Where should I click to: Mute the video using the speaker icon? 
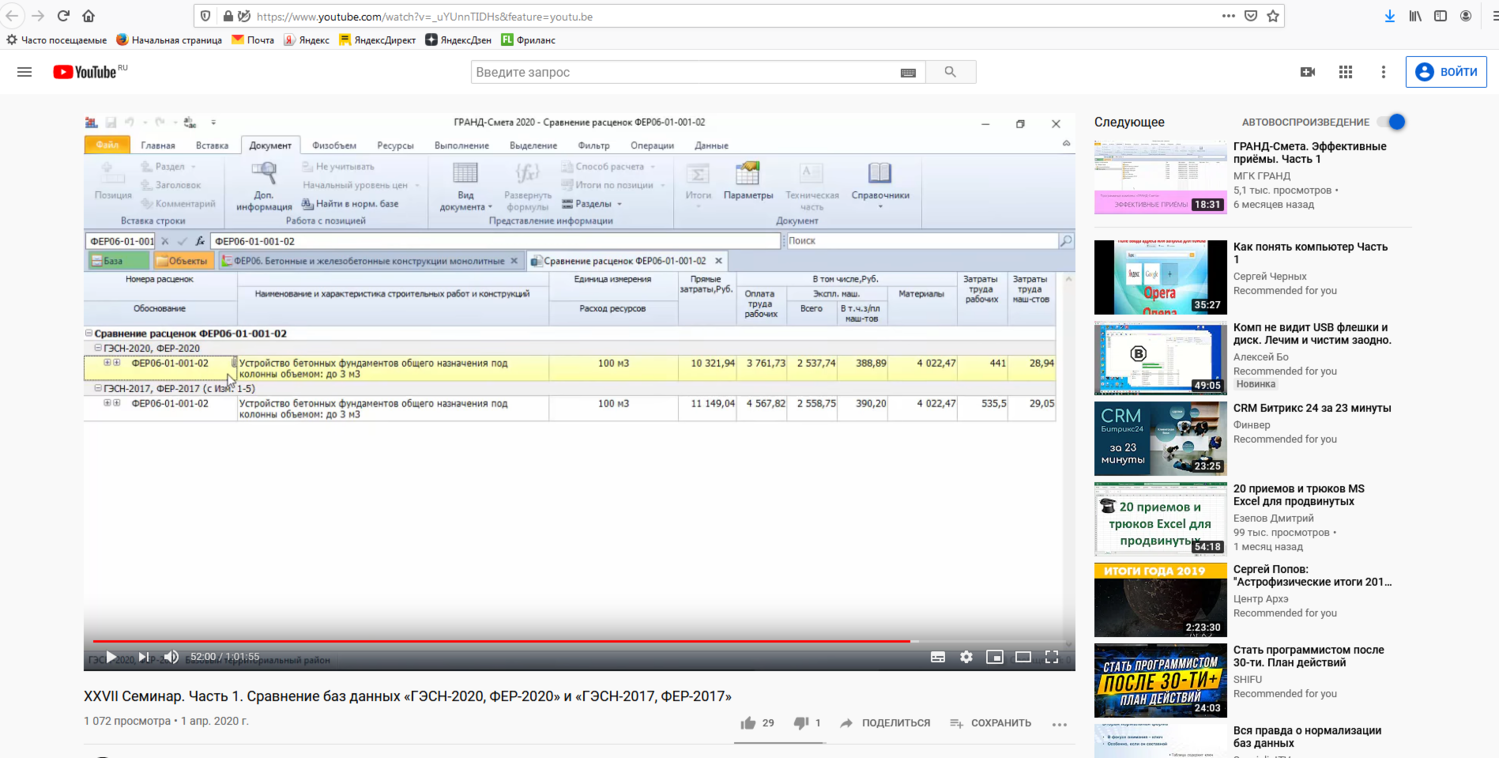(x=171, y=657)
